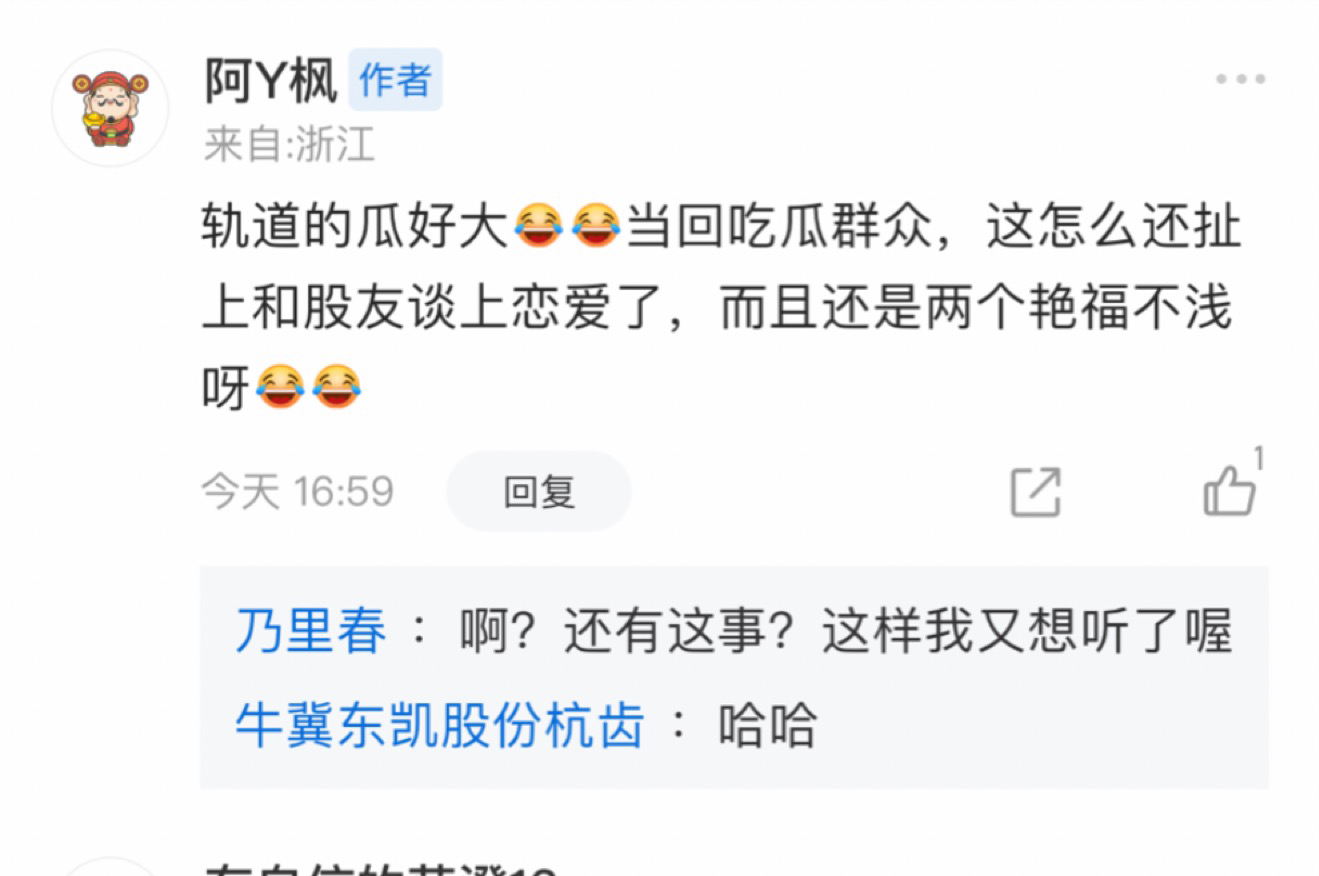1319x876 pixels.
Task: Open 乃里春 user profile link
Action: [x=311, y=632]
